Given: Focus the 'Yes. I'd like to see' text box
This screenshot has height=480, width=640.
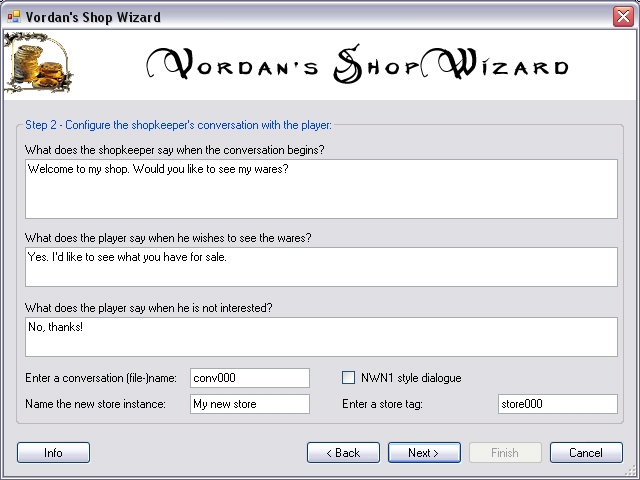Looking at the screenshot, I should [321, 267].
